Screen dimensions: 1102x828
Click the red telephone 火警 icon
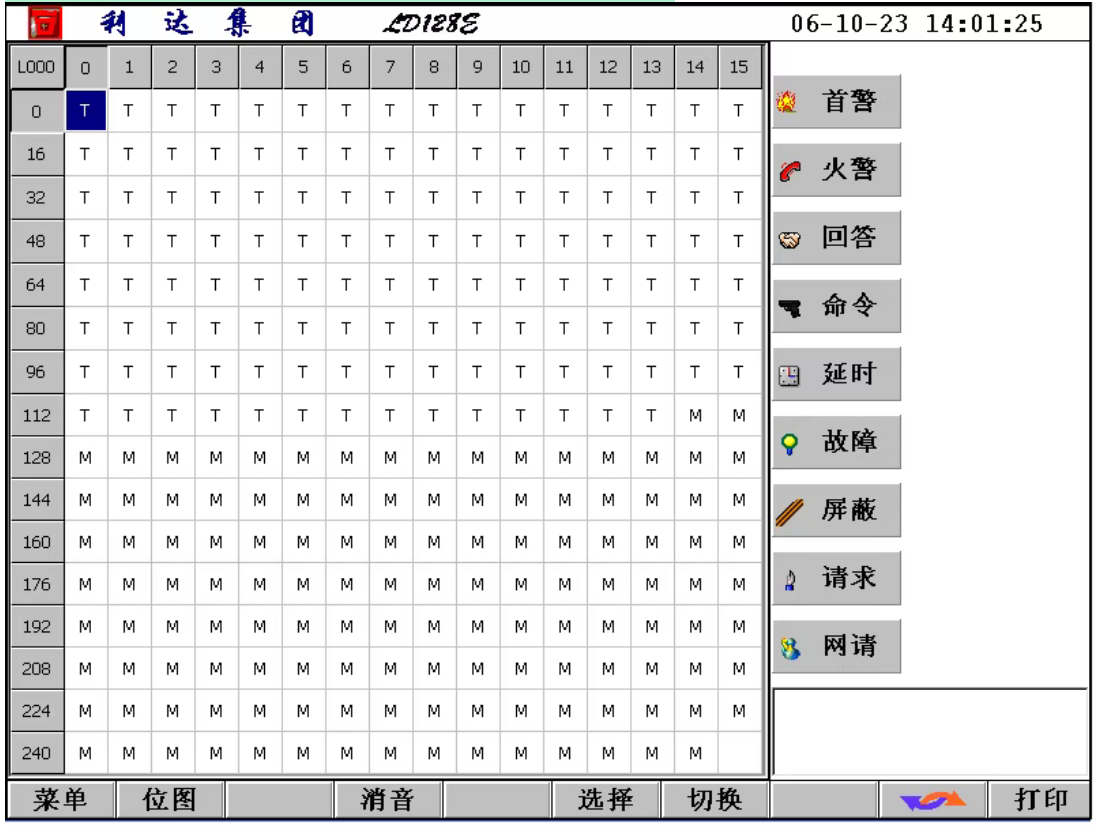pyautogui.click(x=789, y=172)
